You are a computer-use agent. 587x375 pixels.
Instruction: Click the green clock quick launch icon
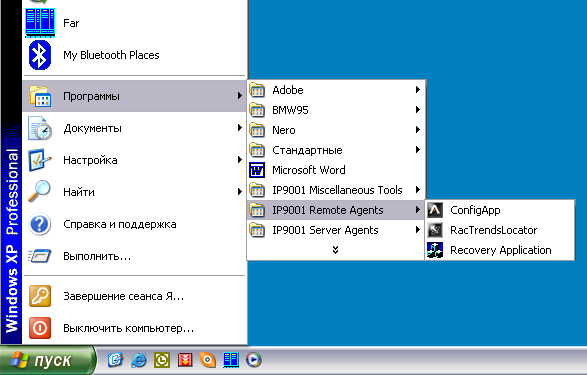(162, 360)
